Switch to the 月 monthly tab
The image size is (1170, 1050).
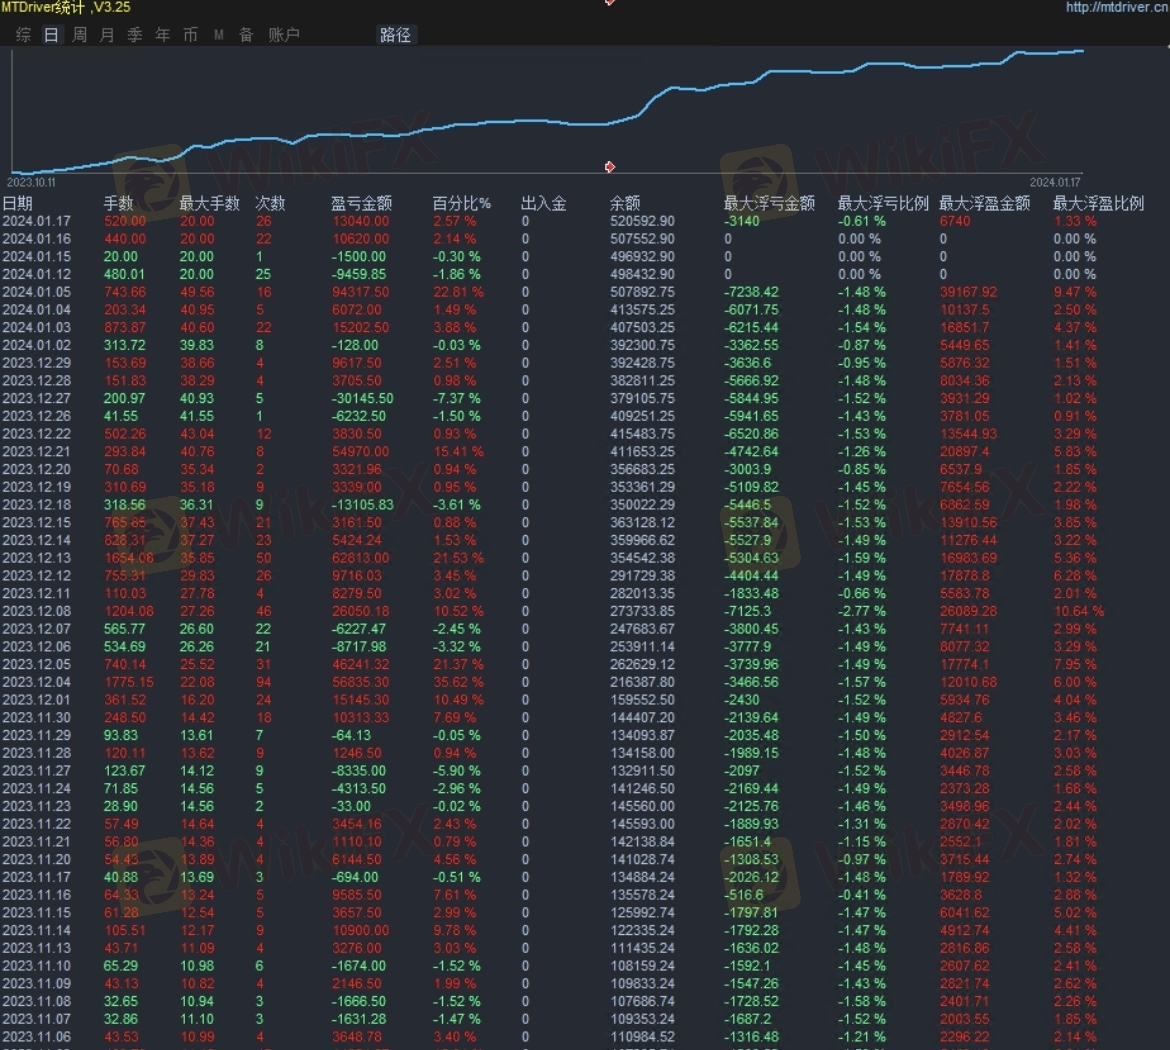[x=107, y=35]
